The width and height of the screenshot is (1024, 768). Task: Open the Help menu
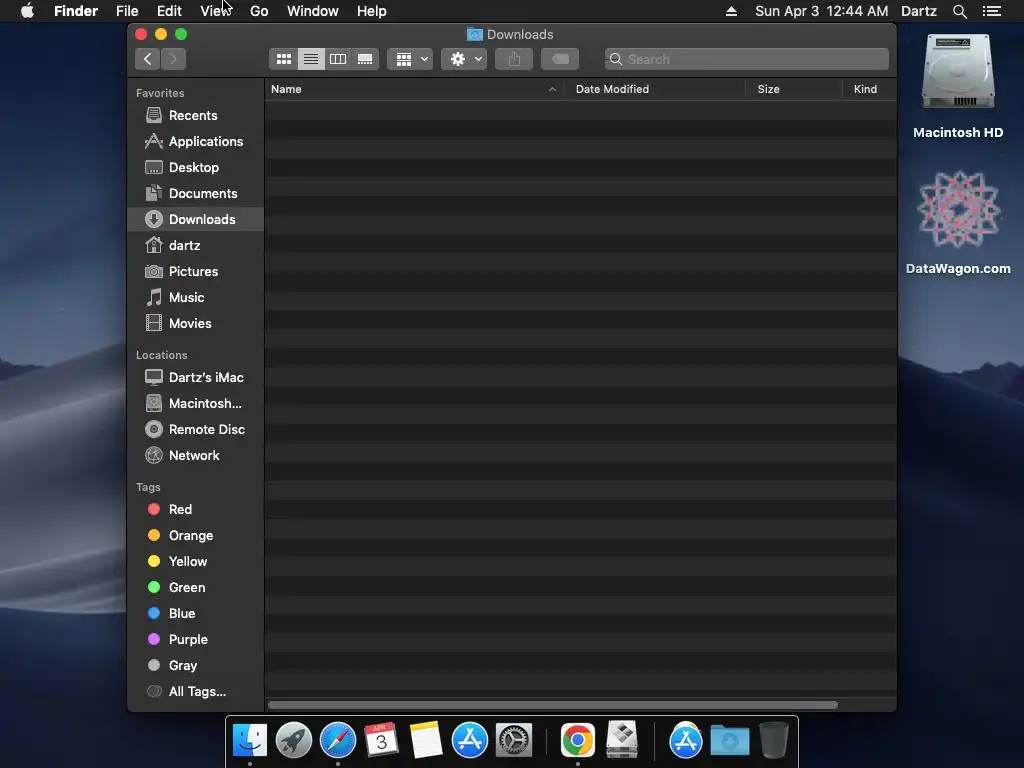(372, 11)
